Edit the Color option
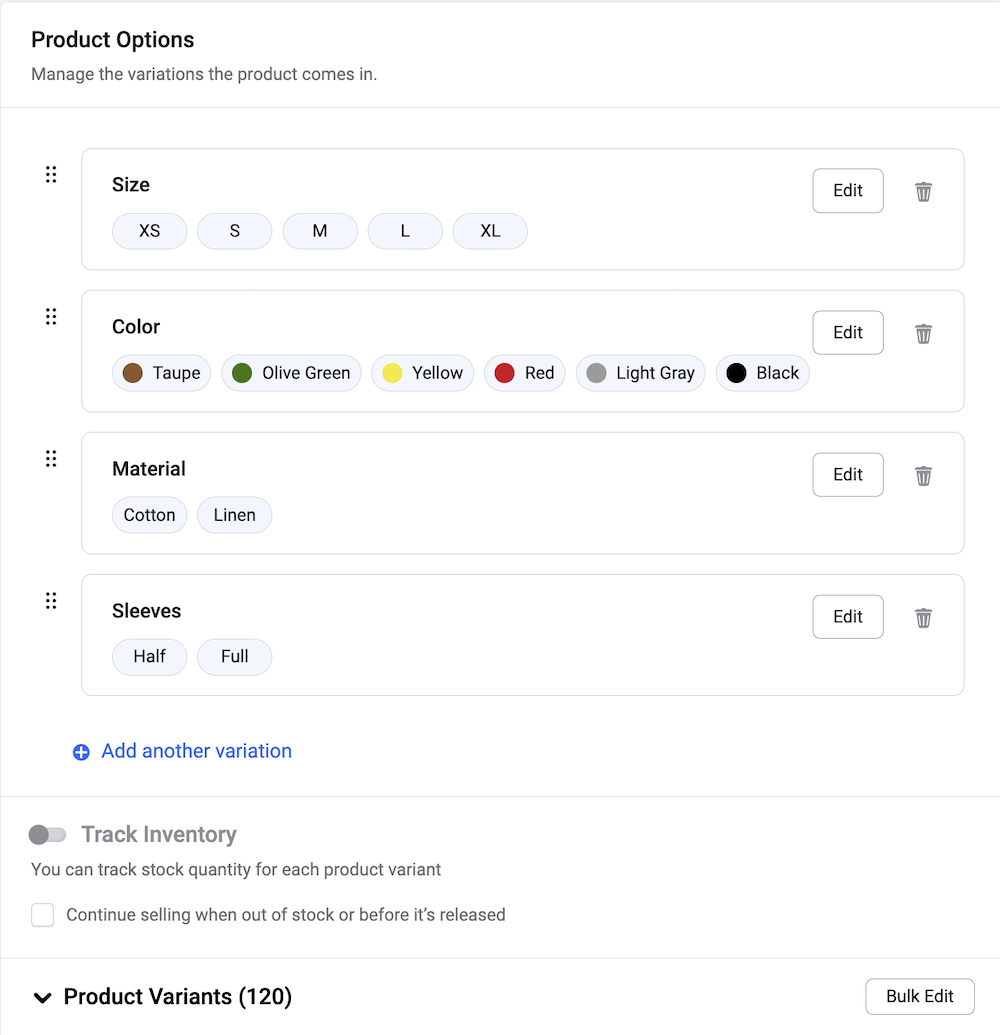The height and width of the screenshot is (1035, 1000). (x=848, y=333)
